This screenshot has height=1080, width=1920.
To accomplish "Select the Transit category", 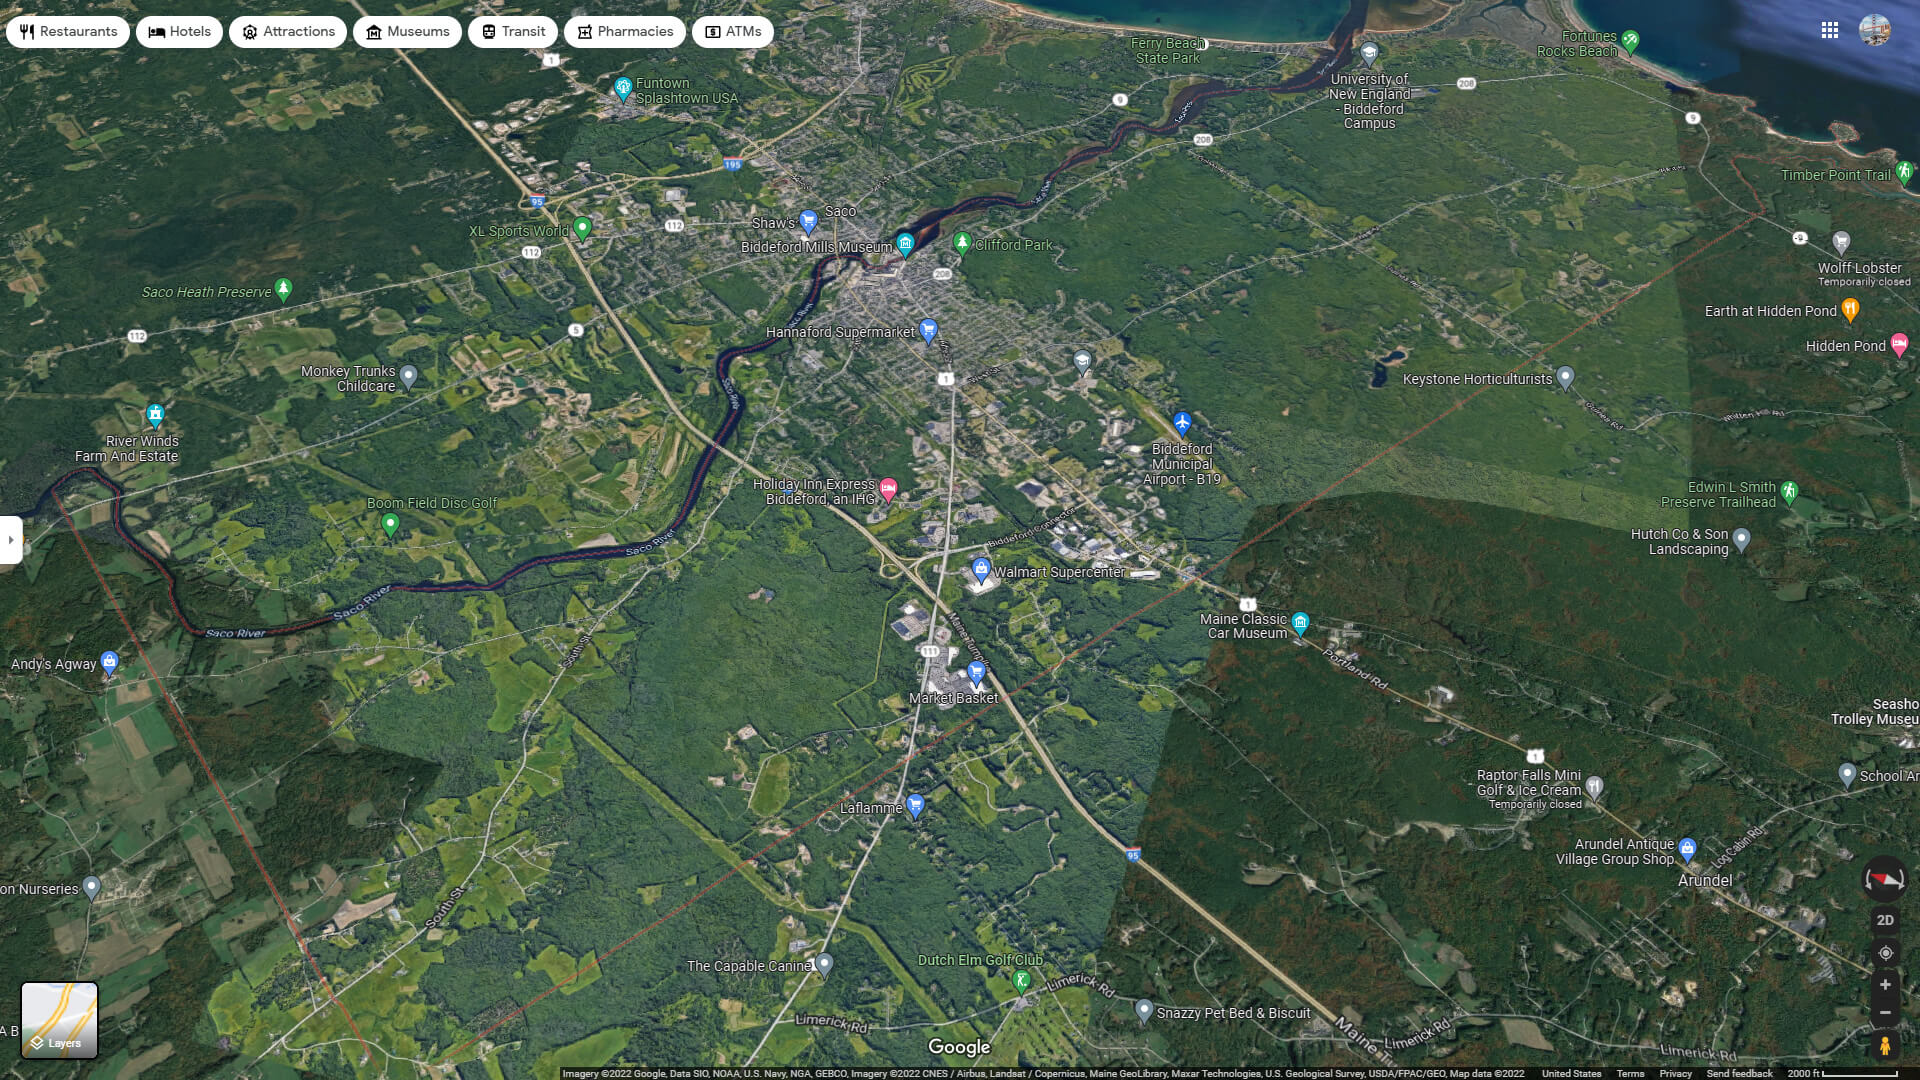I will click(514, 31).
